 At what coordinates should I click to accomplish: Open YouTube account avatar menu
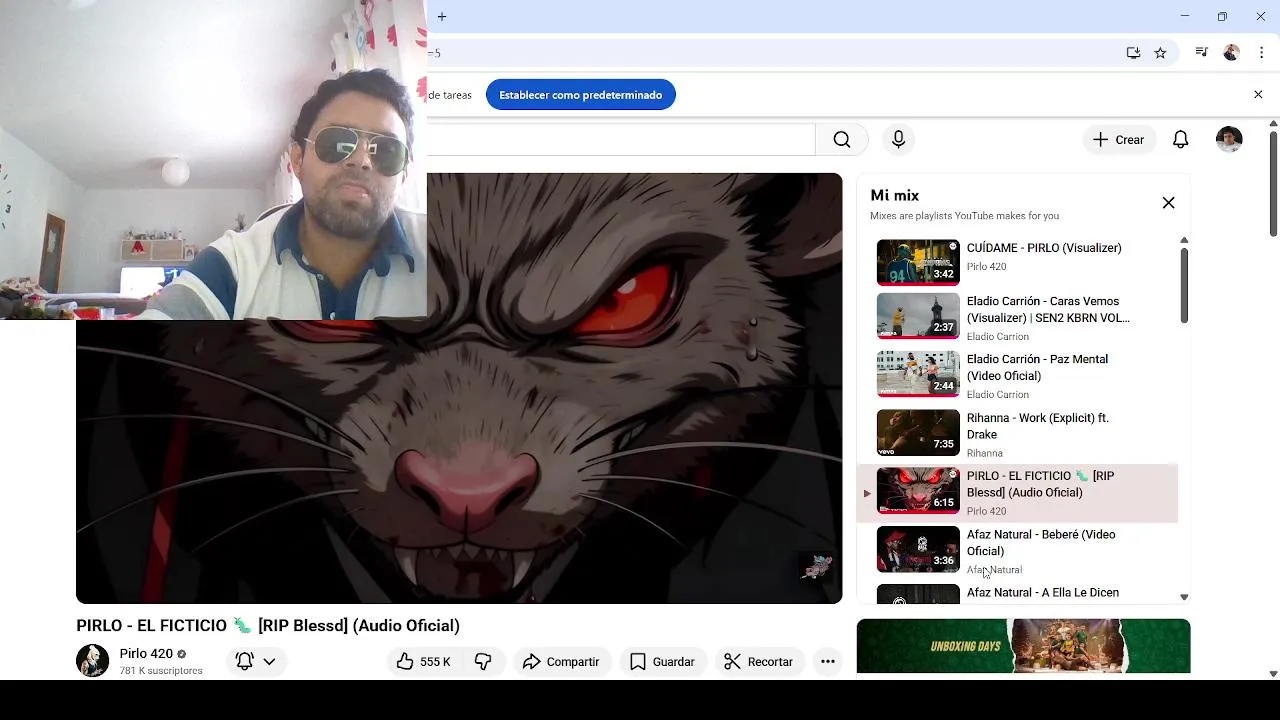tap(1229, 140)
